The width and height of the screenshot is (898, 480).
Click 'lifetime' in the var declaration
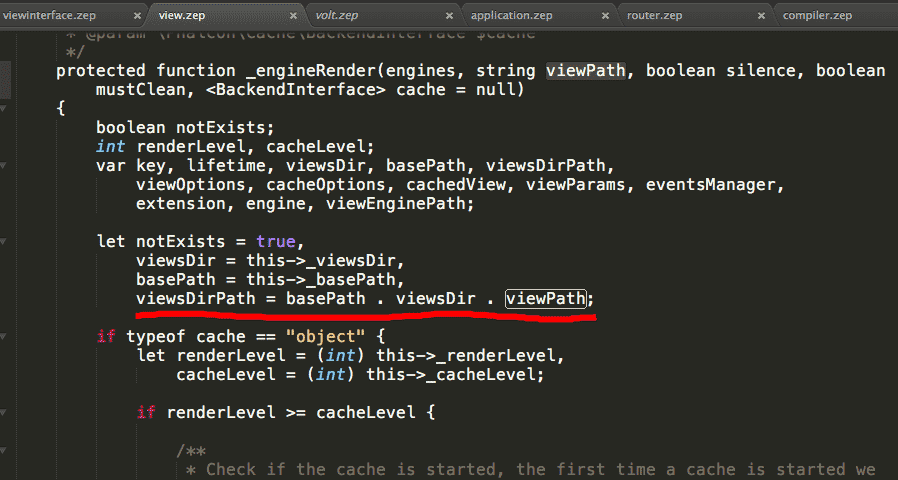click(x=226, y=166)
